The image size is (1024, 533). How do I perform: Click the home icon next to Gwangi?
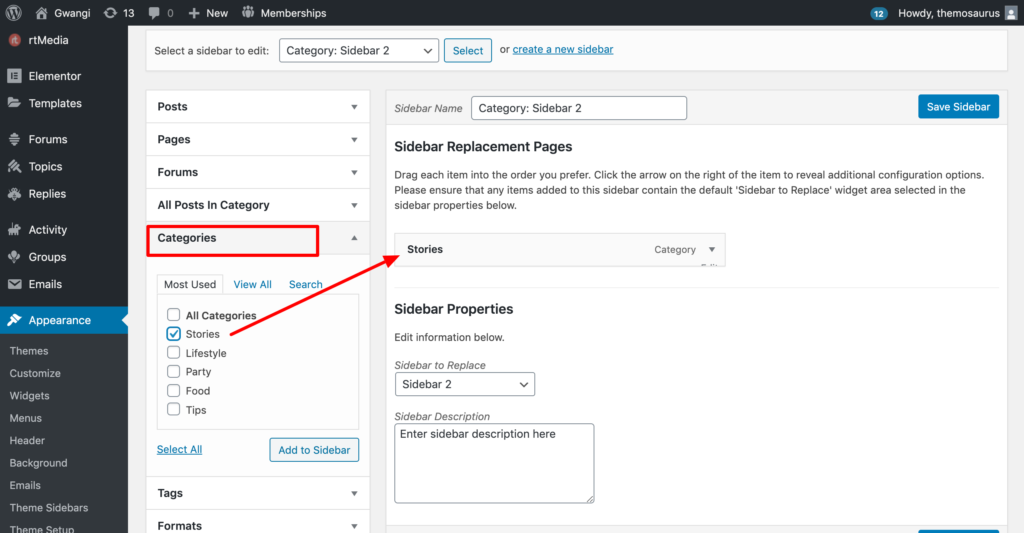pos(42,13)
